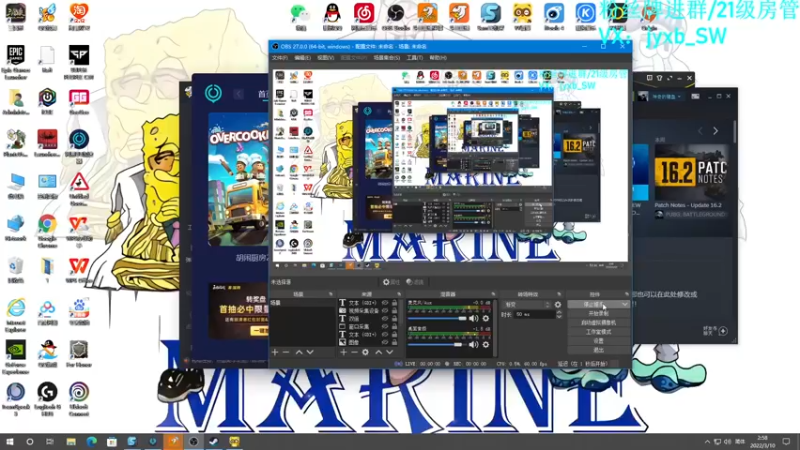Open Internet Explorer desktop icon
800x450 pixels.
pyautogui.click(x=15, y=315)
